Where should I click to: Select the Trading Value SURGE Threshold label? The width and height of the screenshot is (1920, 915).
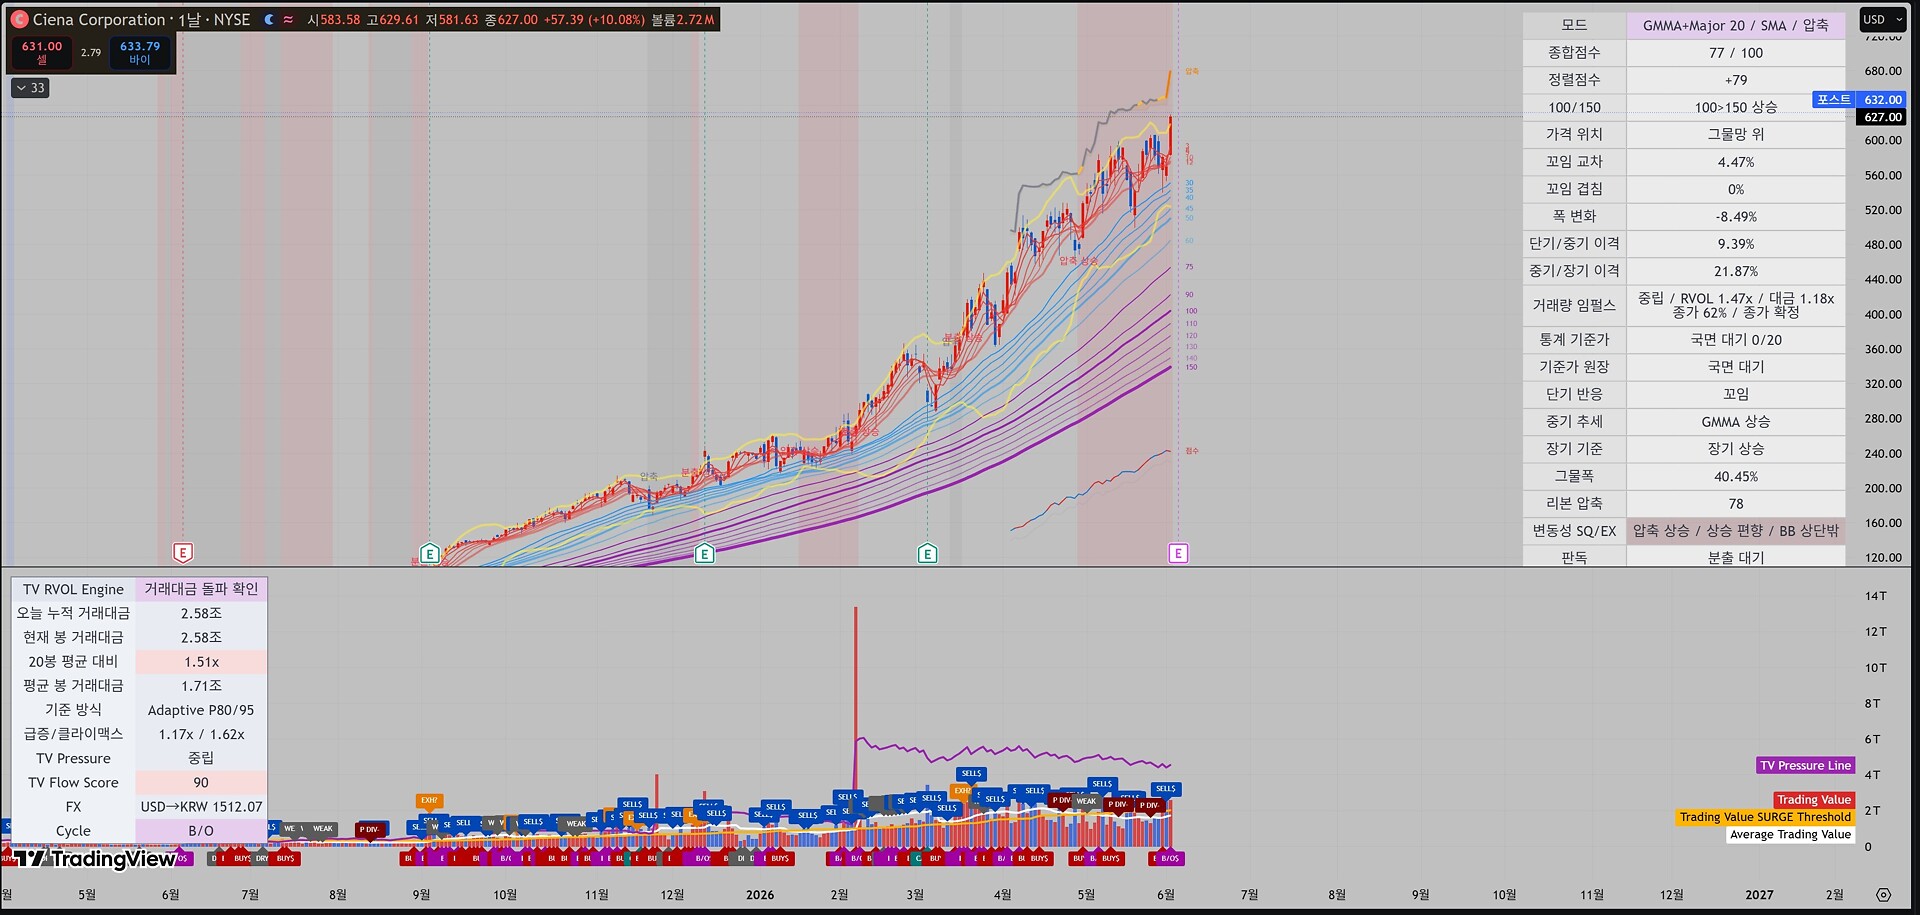click(x=1766, y=817)
